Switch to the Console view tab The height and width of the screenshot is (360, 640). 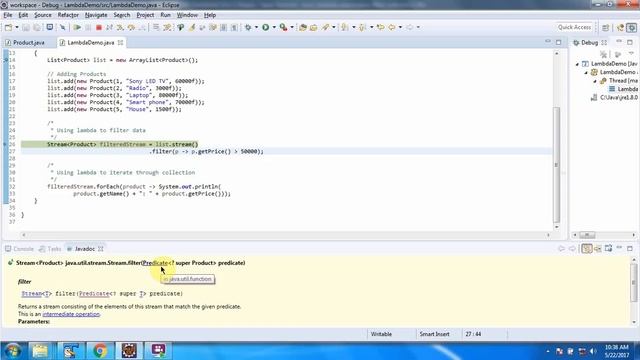20,249
